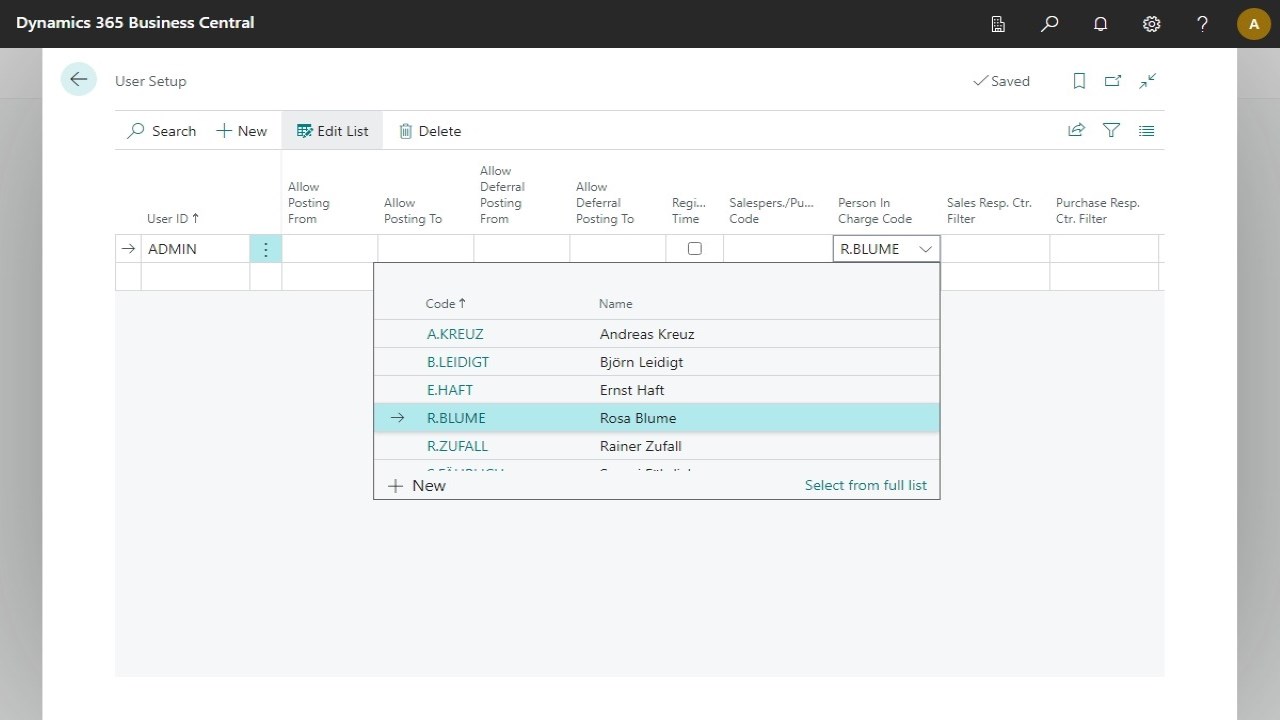
Task: Open the three-dot menu on the ADMIN row
Action: click(265, 248)
